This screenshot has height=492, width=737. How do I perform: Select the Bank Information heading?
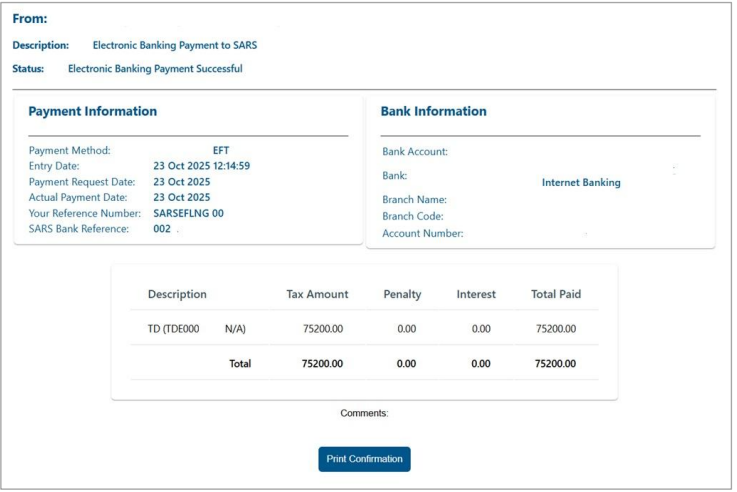coord(433,112)
